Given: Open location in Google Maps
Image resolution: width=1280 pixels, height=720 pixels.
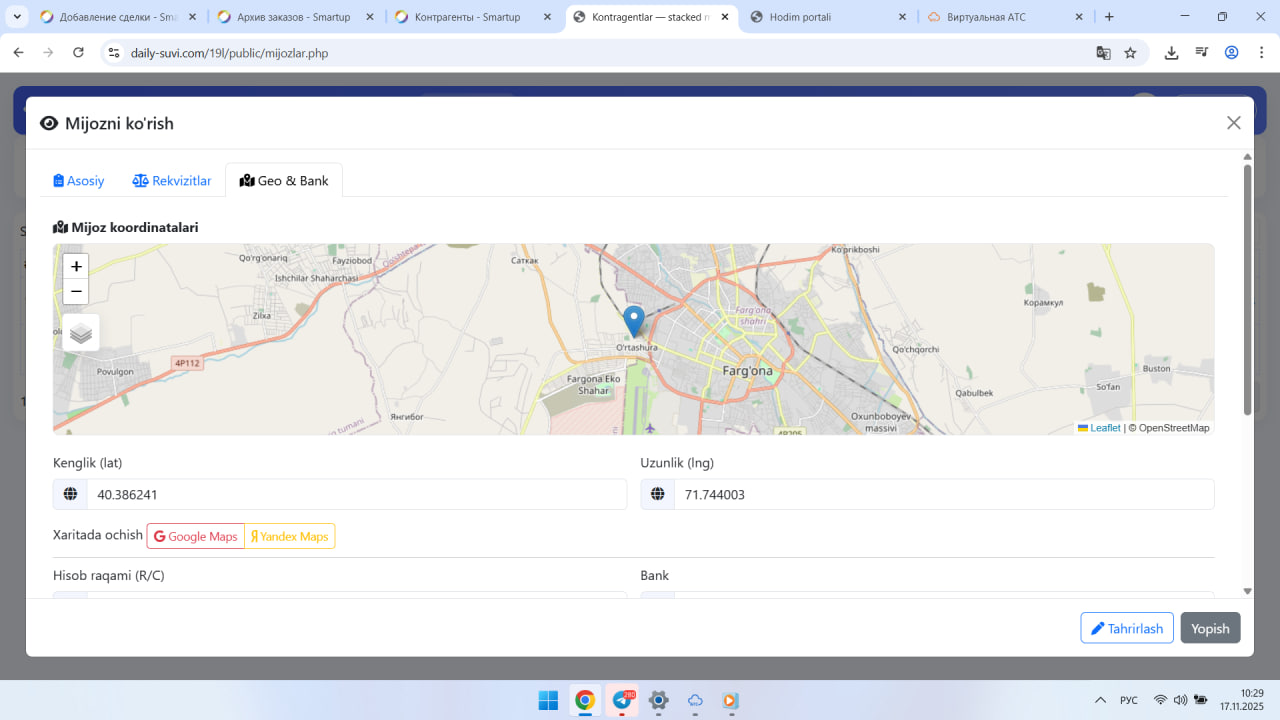Looking at the screenshot, I should click(196, 536).
